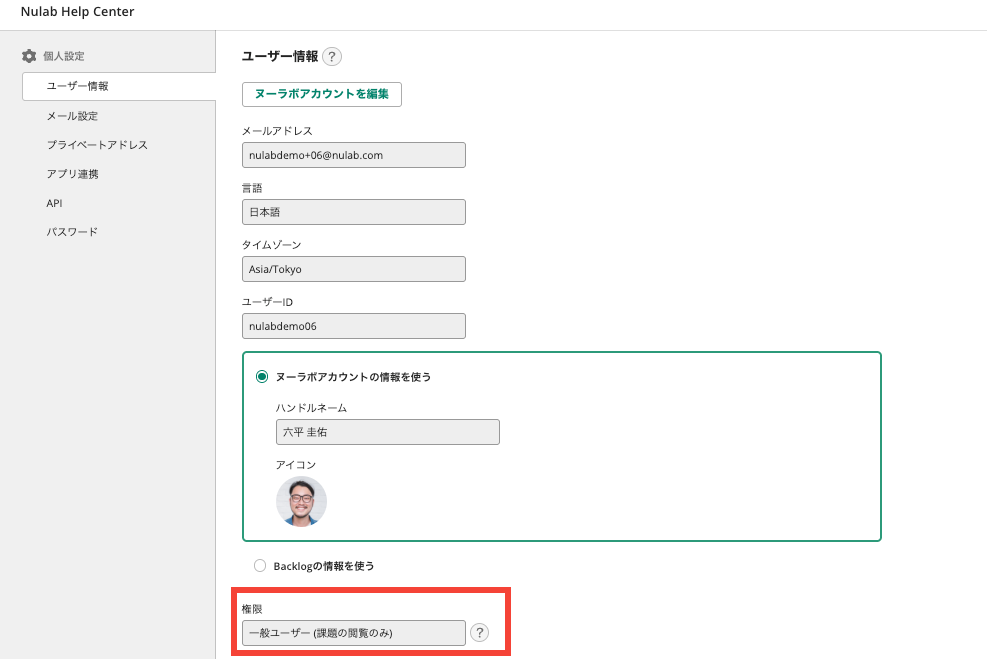Click the タイムゾーン label

coord(271,245)
